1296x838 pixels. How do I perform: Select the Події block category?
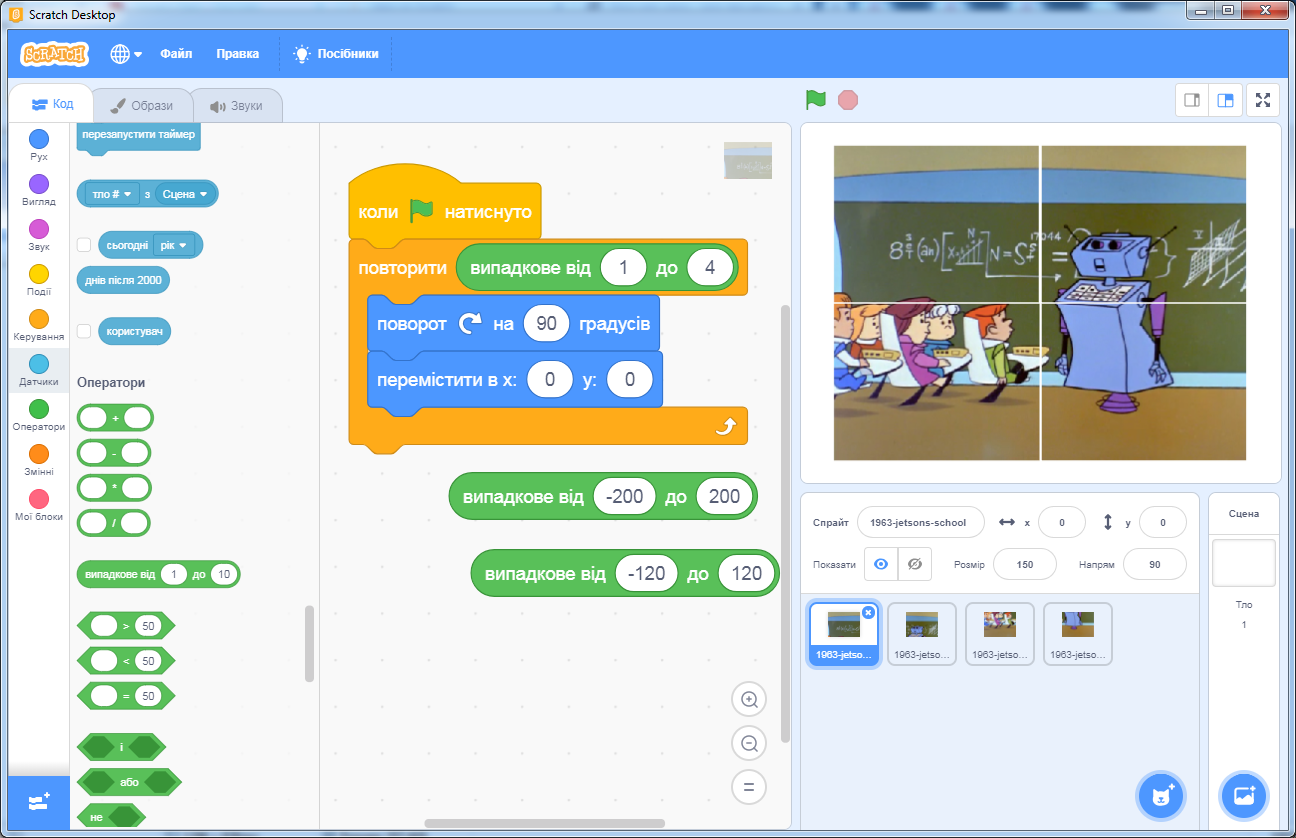(x=39, y=280)
